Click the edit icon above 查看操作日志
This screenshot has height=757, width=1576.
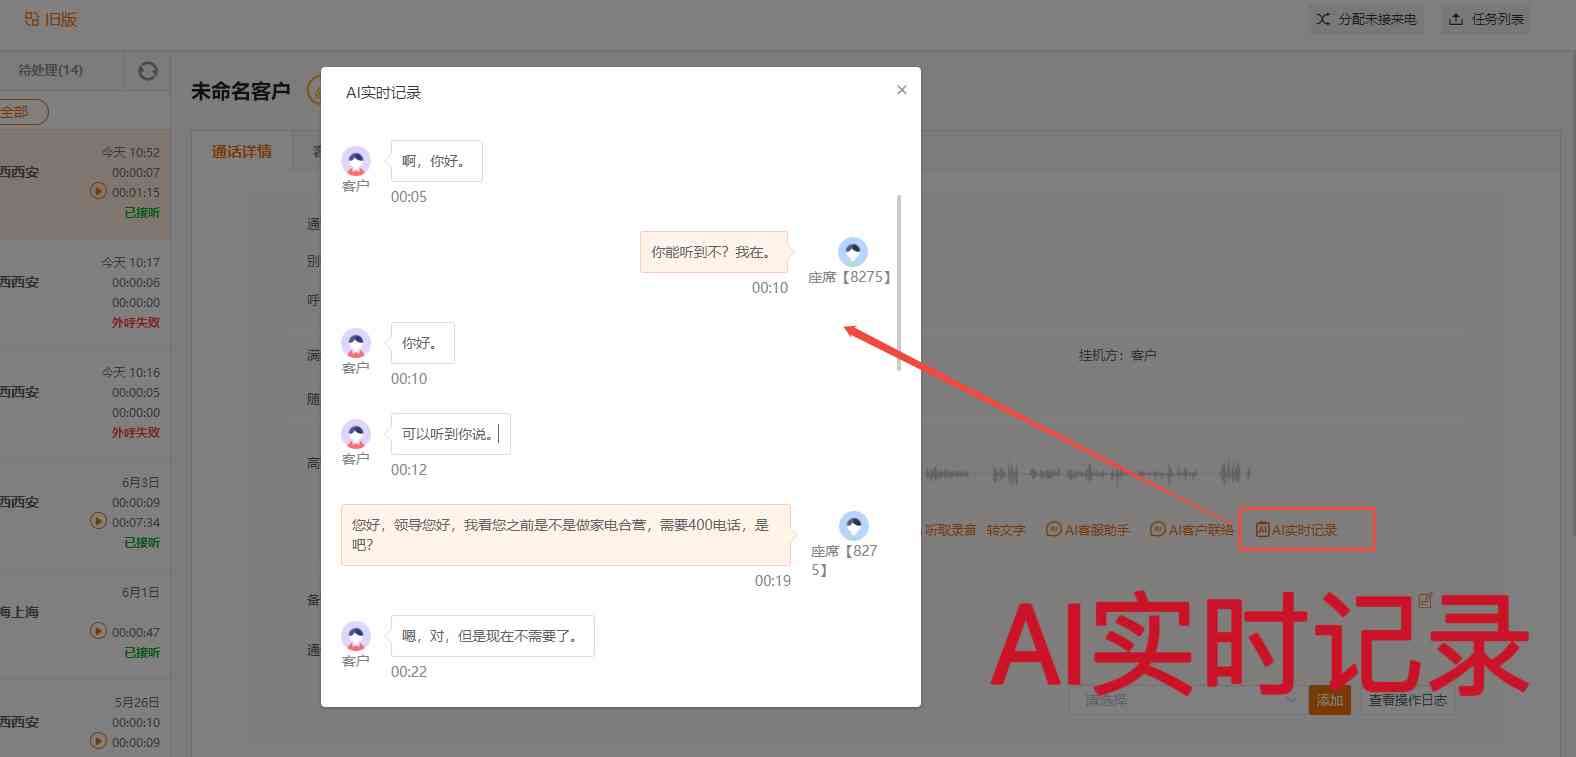[x=1425, y=601]
